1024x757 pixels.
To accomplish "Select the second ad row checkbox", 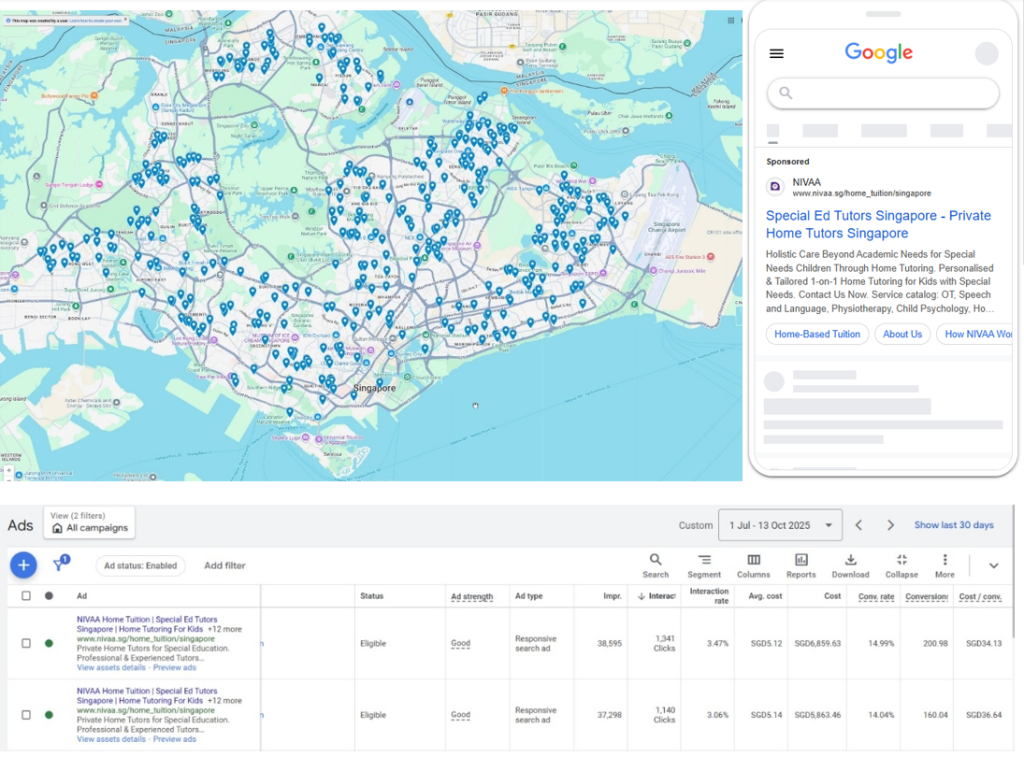I will pos(26,715).
